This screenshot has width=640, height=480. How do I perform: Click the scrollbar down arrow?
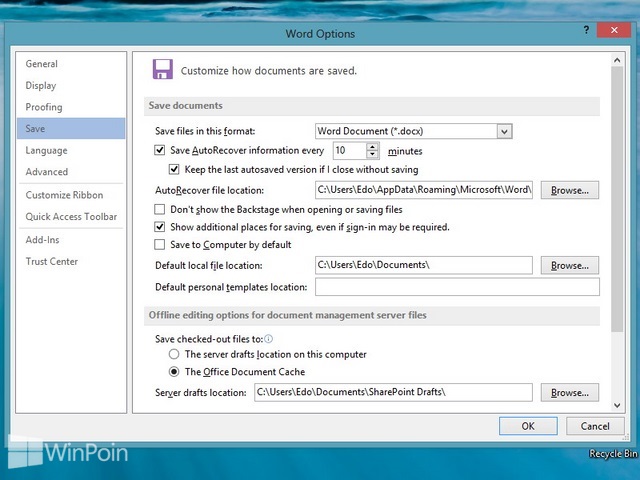617,405
